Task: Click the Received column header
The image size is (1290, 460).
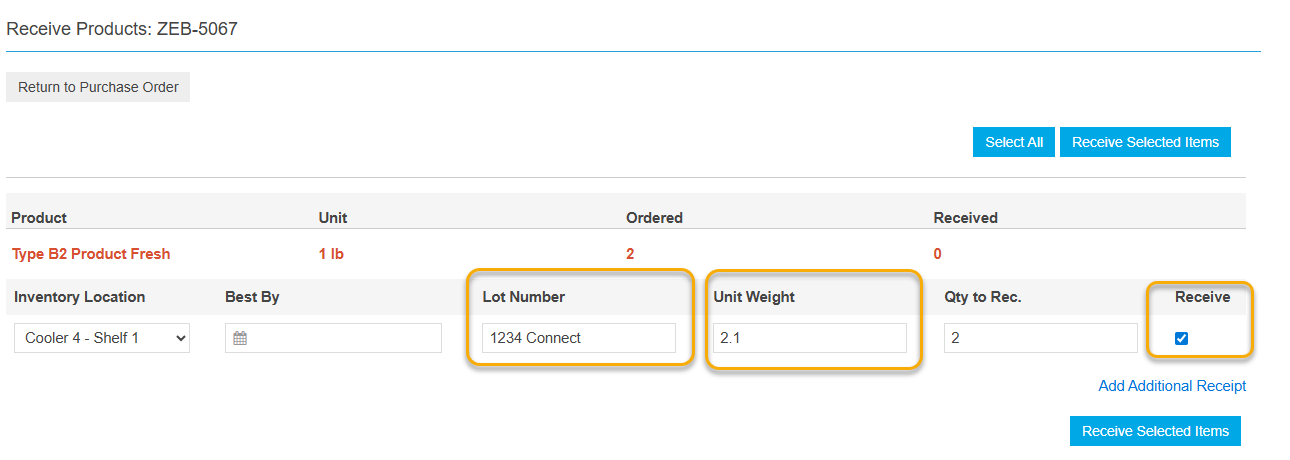Action: coord(965,218)
